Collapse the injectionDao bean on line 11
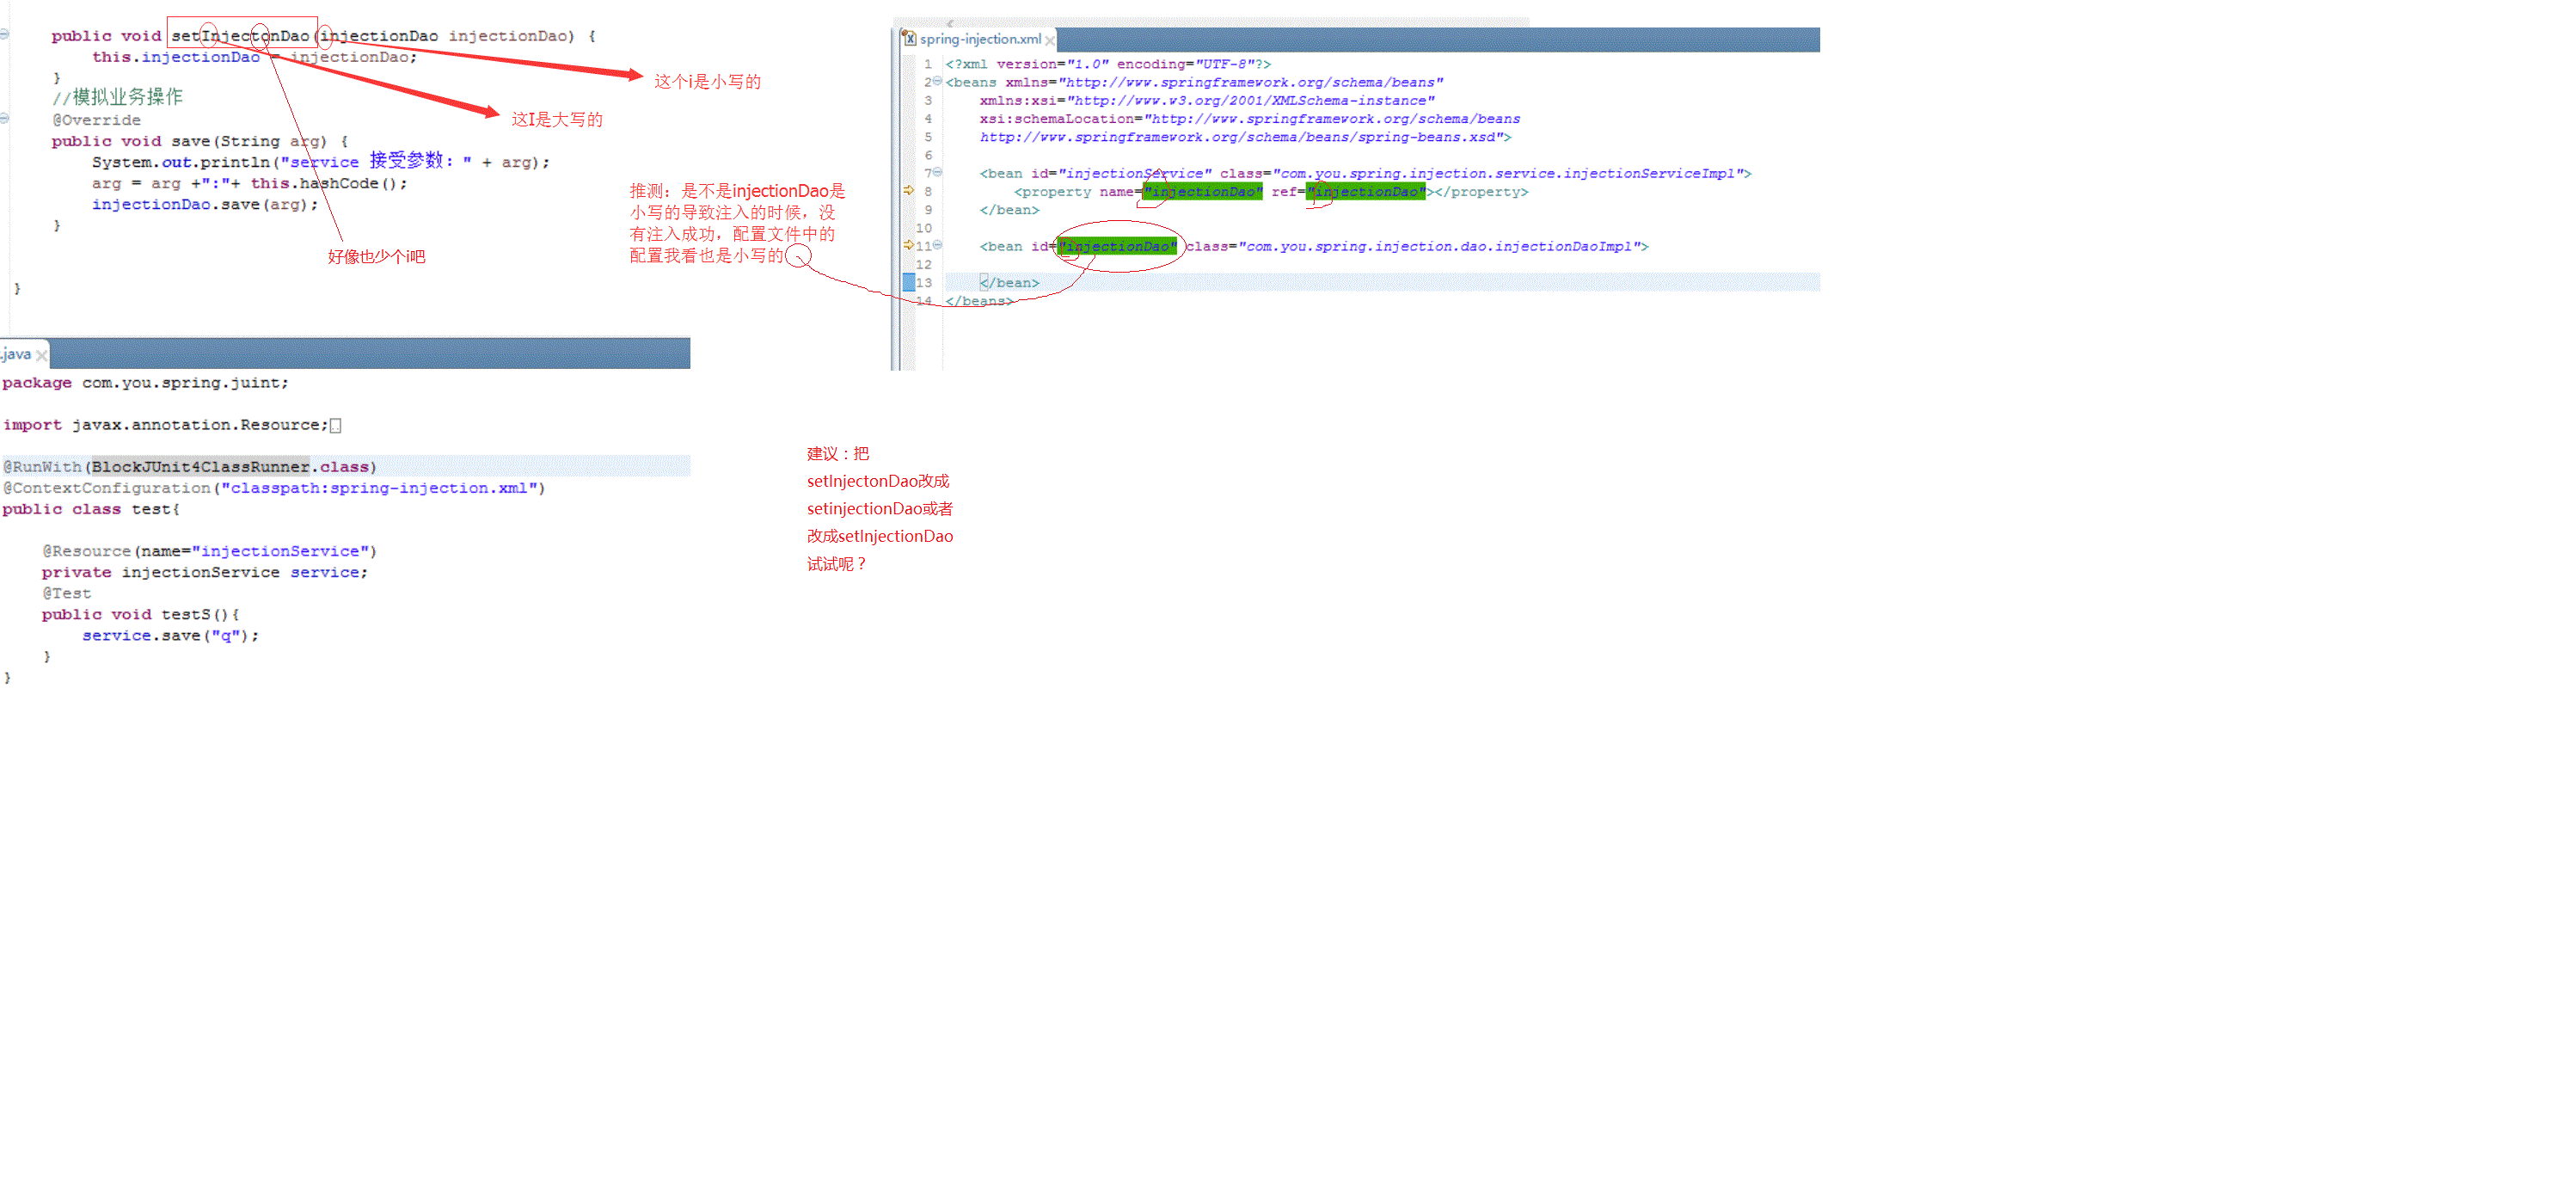The image size is (2576, 1192). [937, 245]
